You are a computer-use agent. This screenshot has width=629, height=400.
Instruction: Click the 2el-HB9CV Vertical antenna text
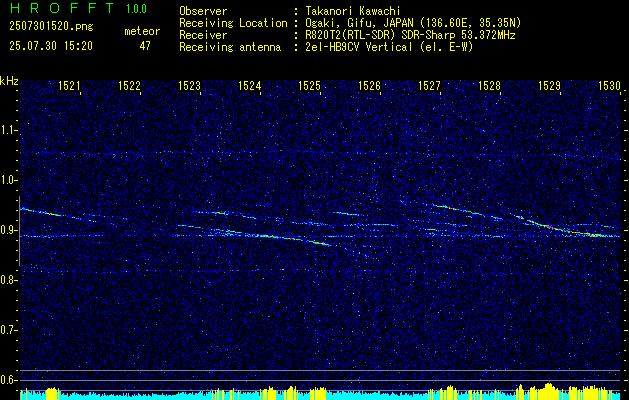(389, 47)
